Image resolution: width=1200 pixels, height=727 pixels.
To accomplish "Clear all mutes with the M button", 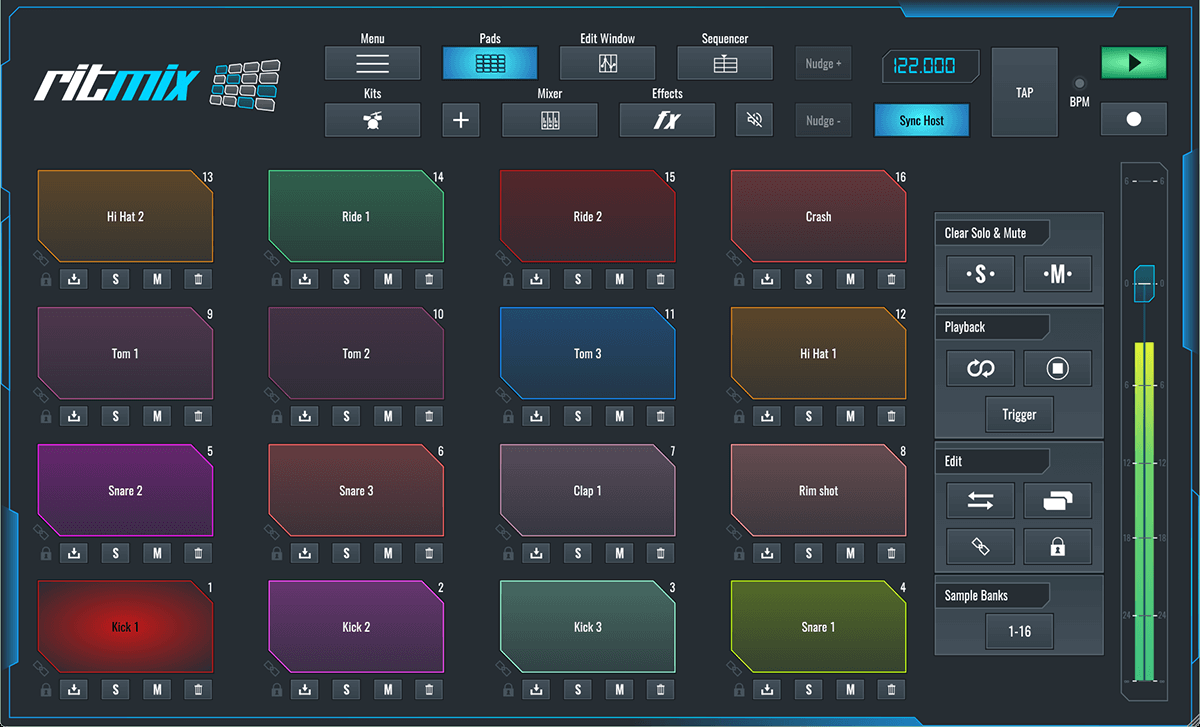I will tap(1058, 274).
